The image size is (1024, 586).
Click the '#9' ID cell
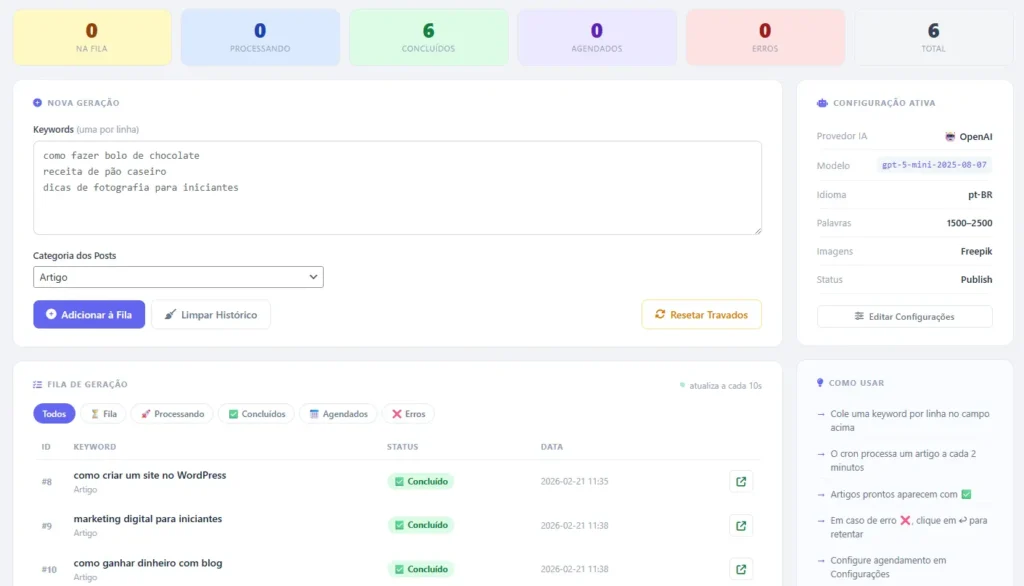(x=46, y=525)
